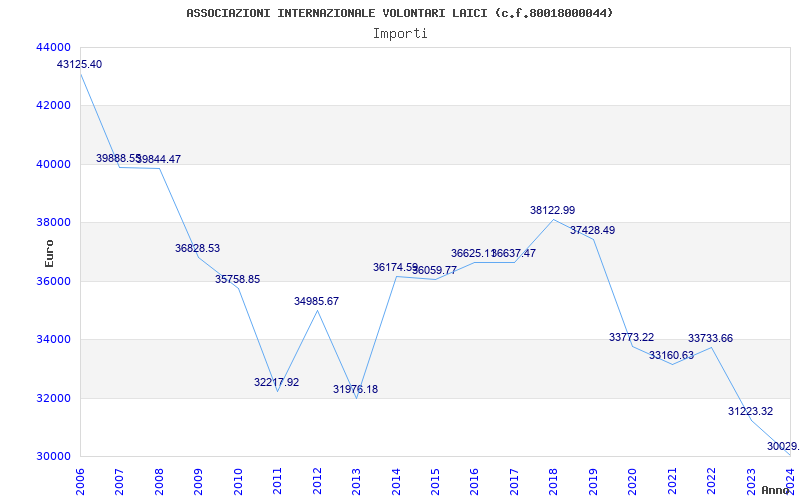Click x-axis year 2014

pyautogui.click(x=396, y=482)
